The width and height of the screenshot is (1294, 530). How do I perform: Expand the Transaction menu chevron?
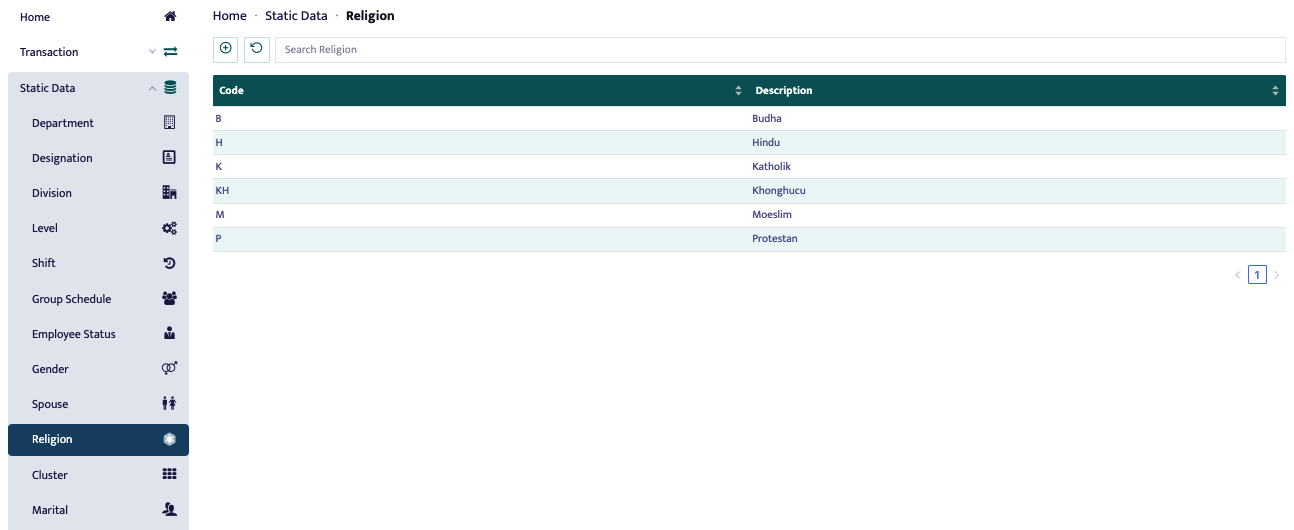(152, 52)
